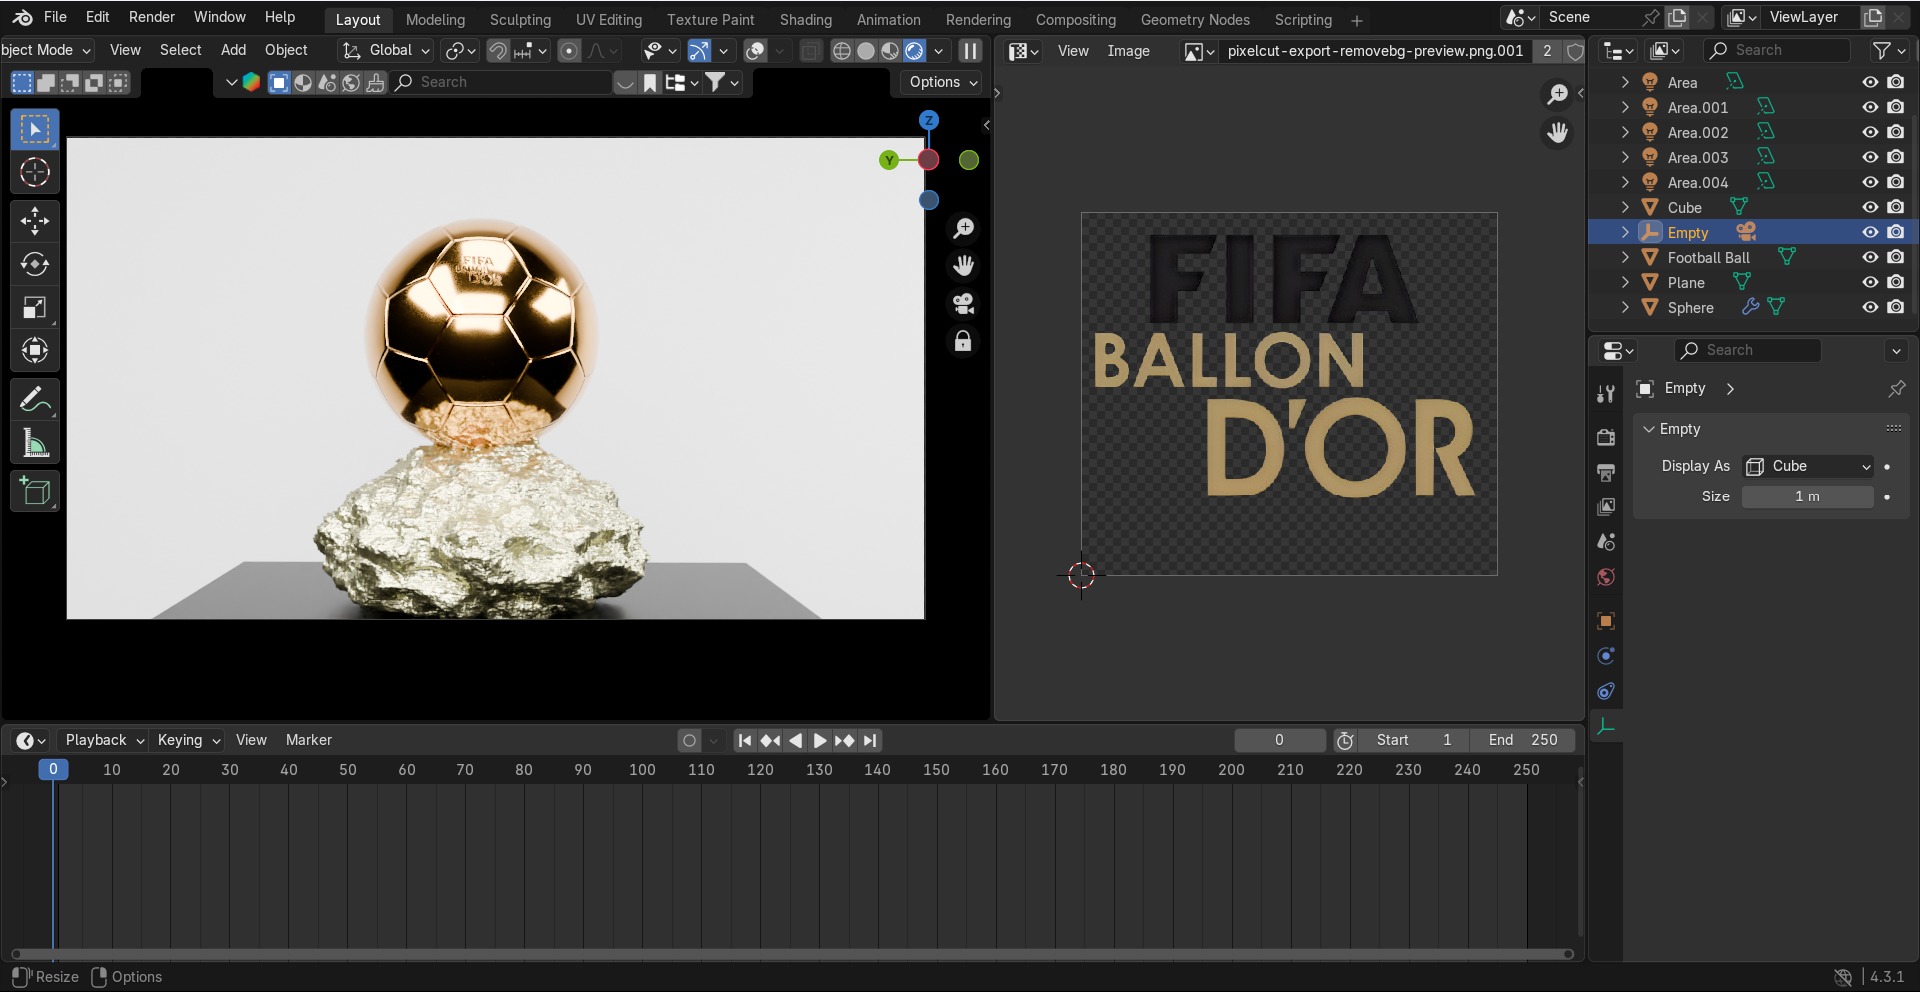Open the Scene properties tab
Screen dimensions: 1920x992
pos(1606,542)
